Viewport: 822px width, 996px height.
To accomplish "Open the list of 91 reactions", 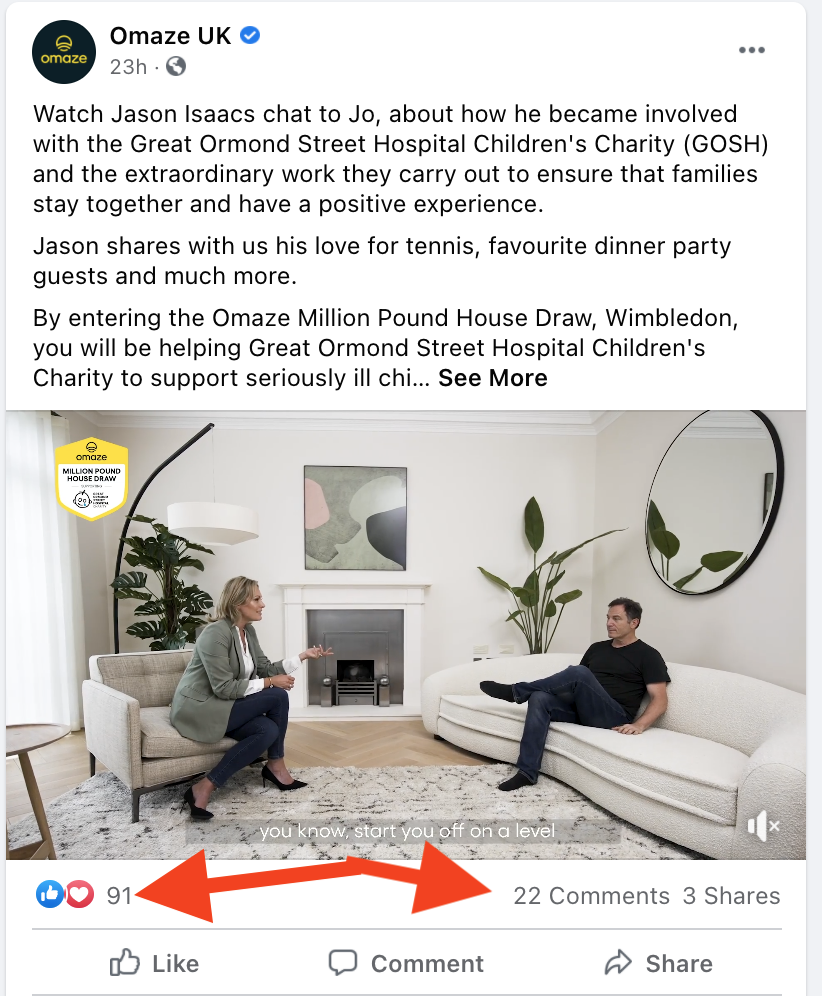I will coord(119,896).
